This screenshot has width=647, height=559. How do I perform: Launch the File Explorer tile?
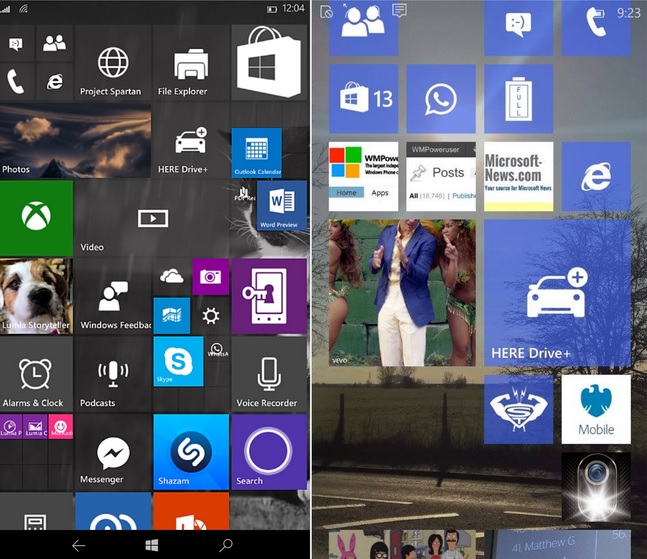coord(190,64)
